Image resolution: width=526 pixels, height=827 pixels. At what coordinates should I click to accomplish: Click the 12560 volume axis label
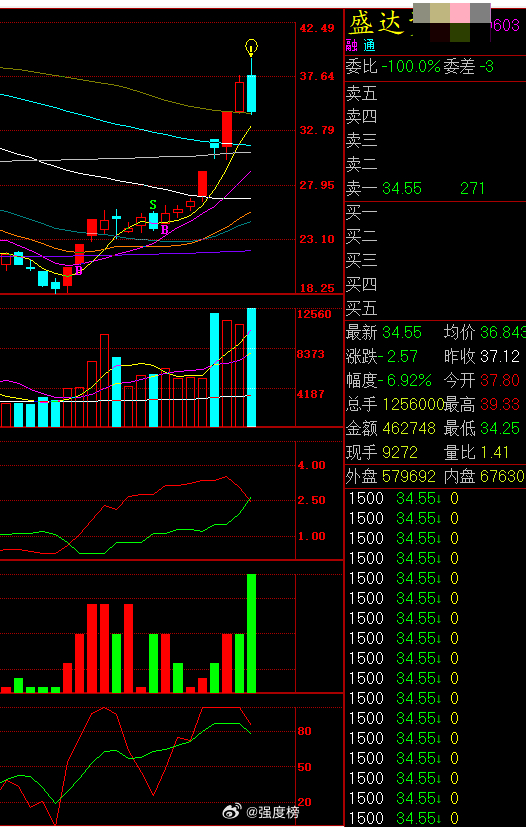[x=314, y=314]
